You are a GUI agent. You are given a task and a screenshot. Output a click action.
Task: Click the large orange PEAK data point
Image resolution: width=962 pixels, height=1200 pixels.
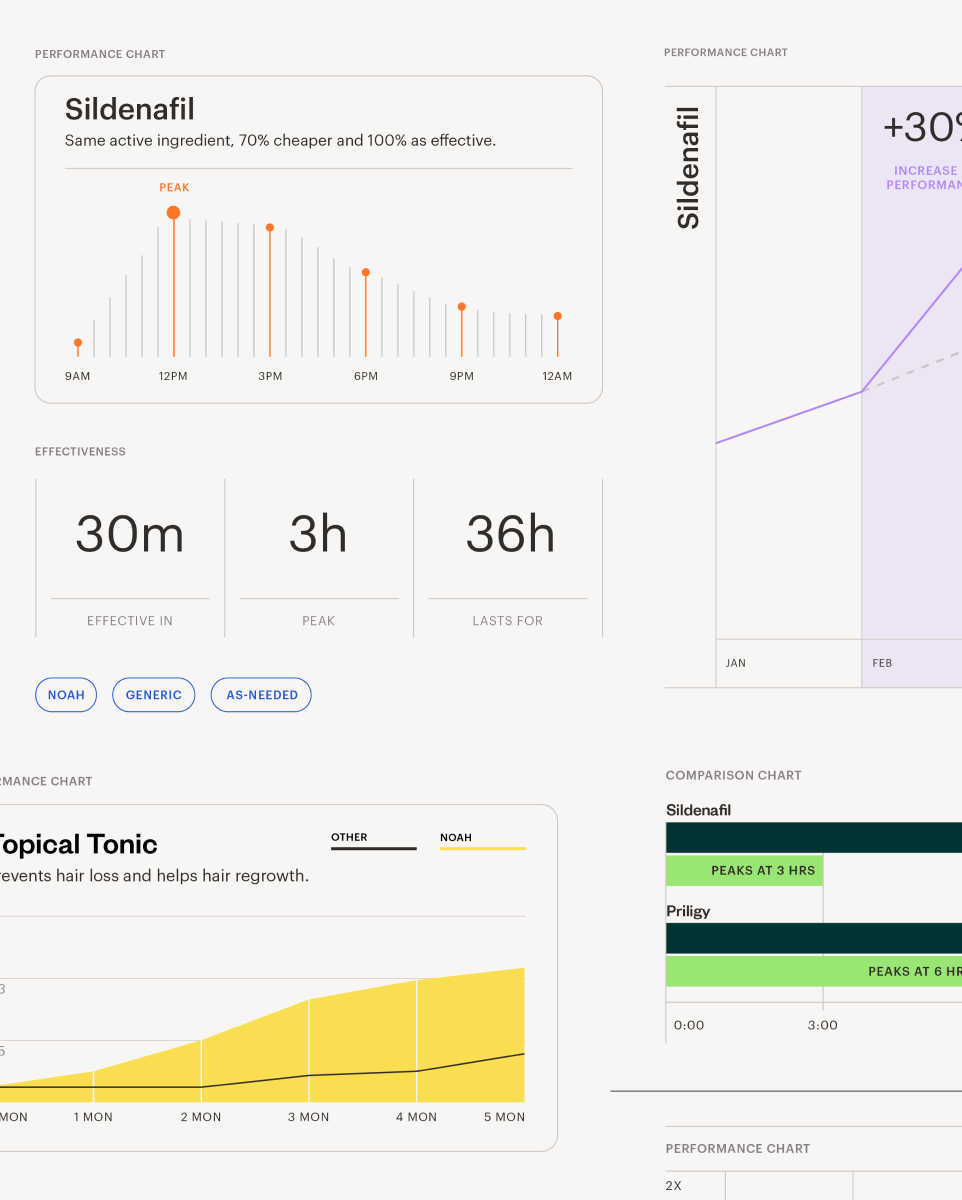pyautogui.click(x=173, y=212)
